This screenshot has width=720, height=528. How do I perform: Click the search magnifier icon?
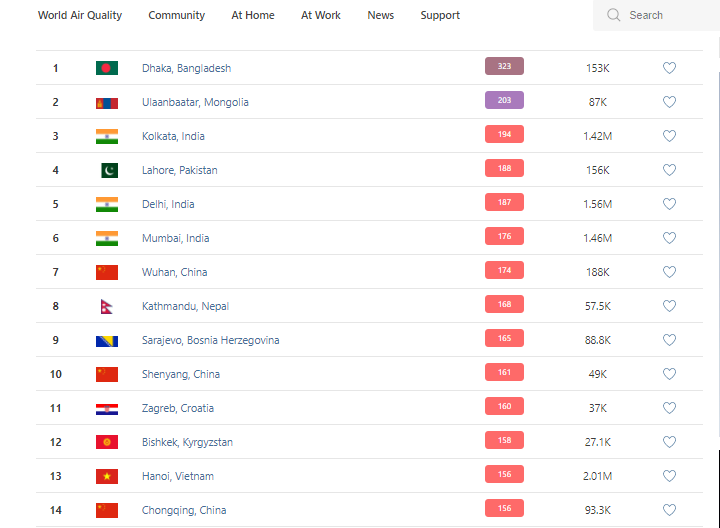click(614, 15)
